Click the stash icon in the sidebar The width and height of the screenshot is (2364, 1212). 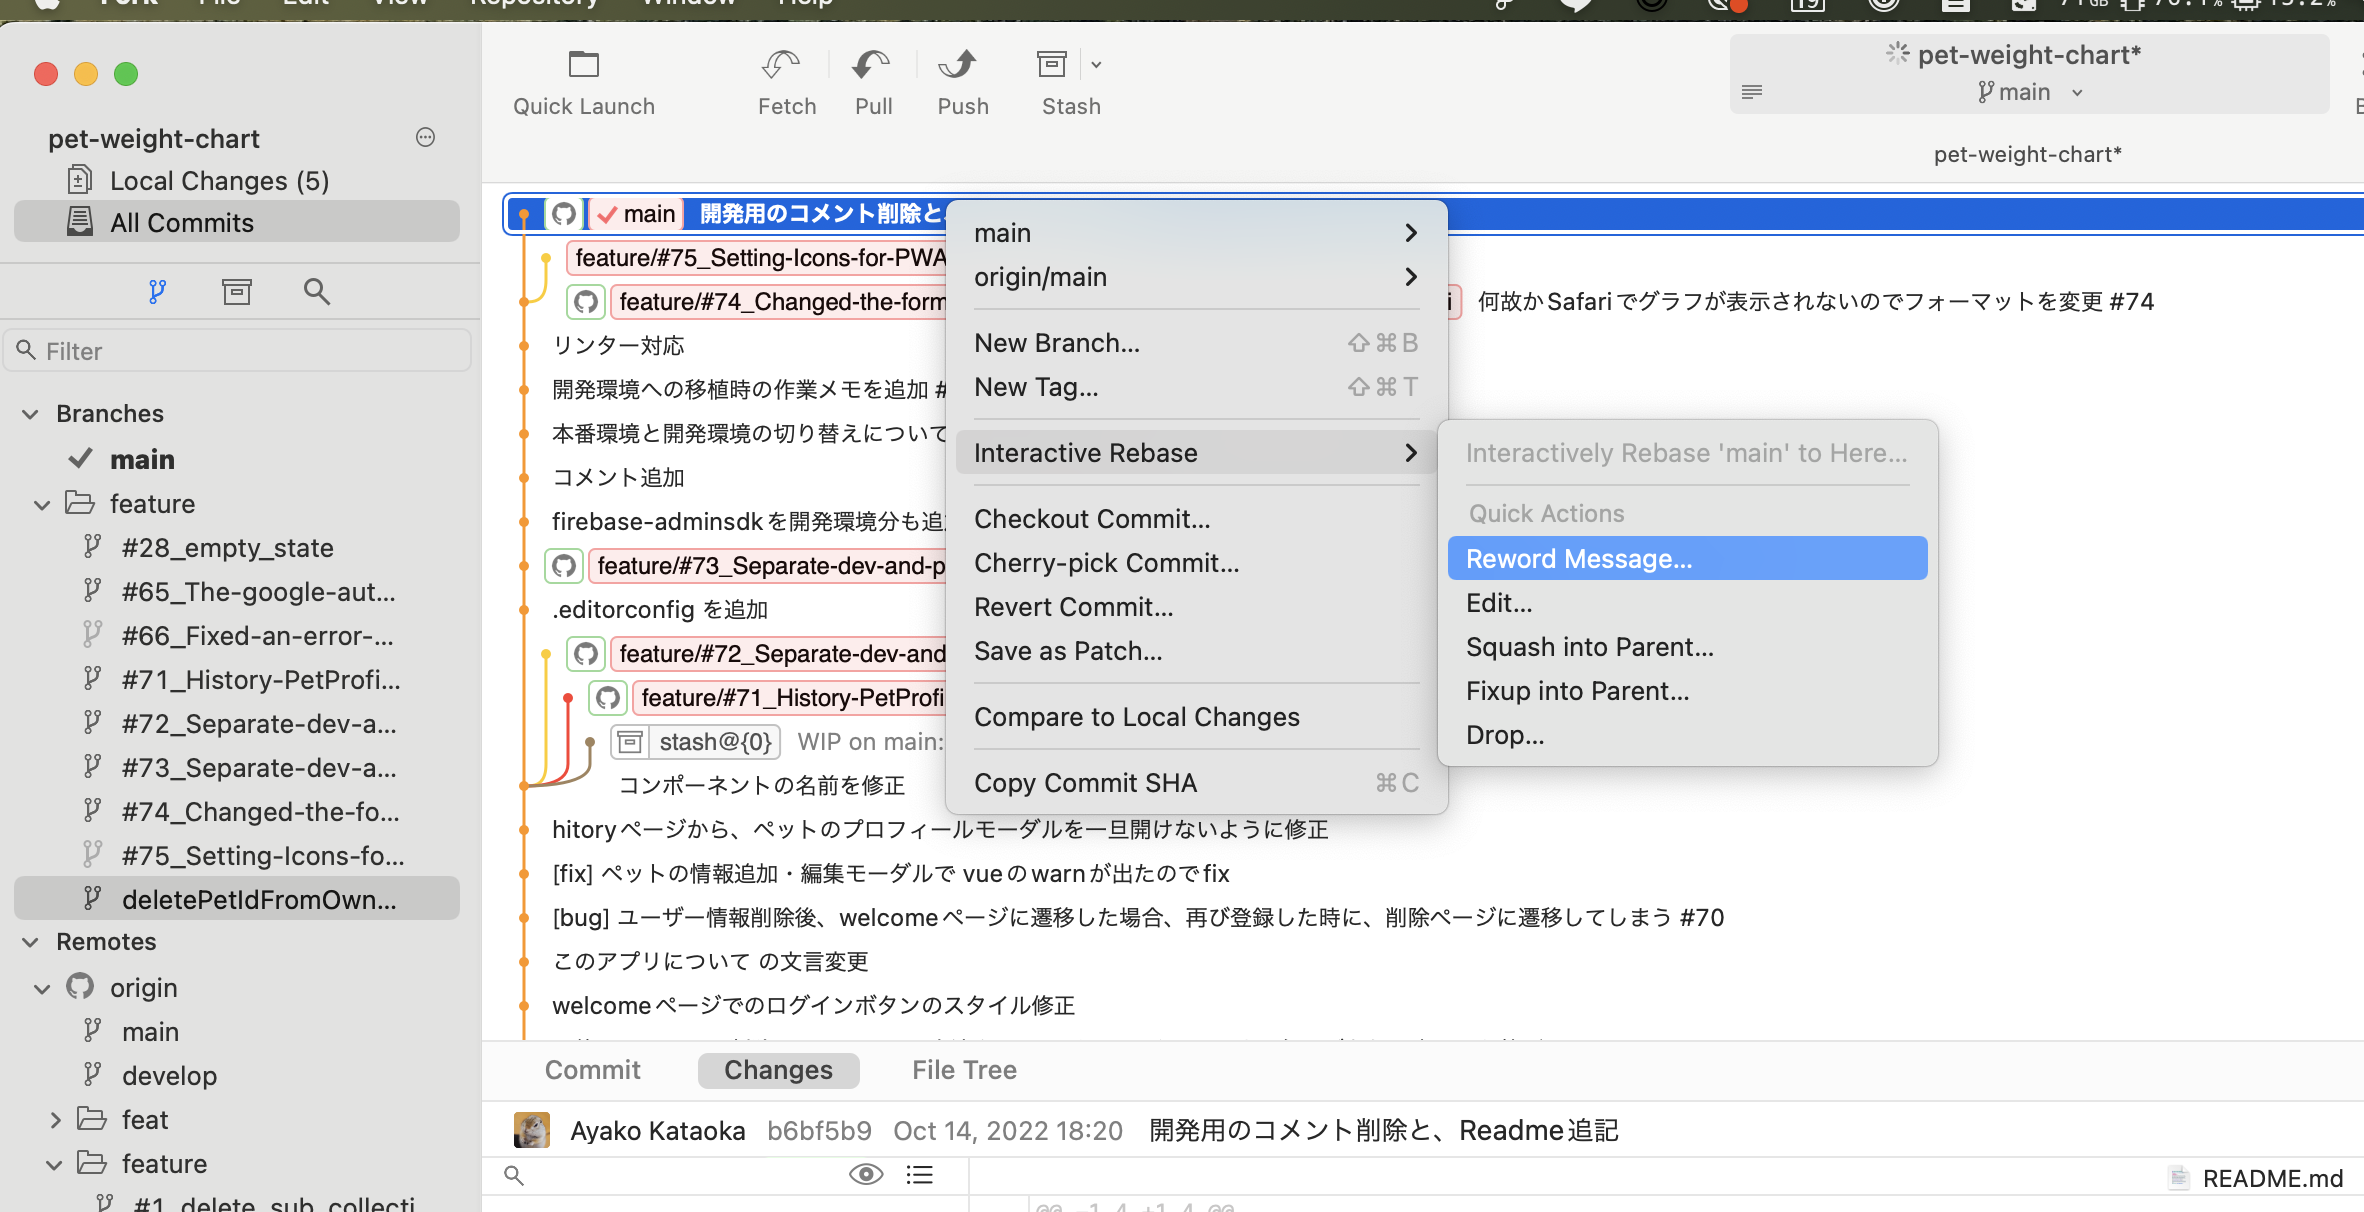(x=236, y=291)
